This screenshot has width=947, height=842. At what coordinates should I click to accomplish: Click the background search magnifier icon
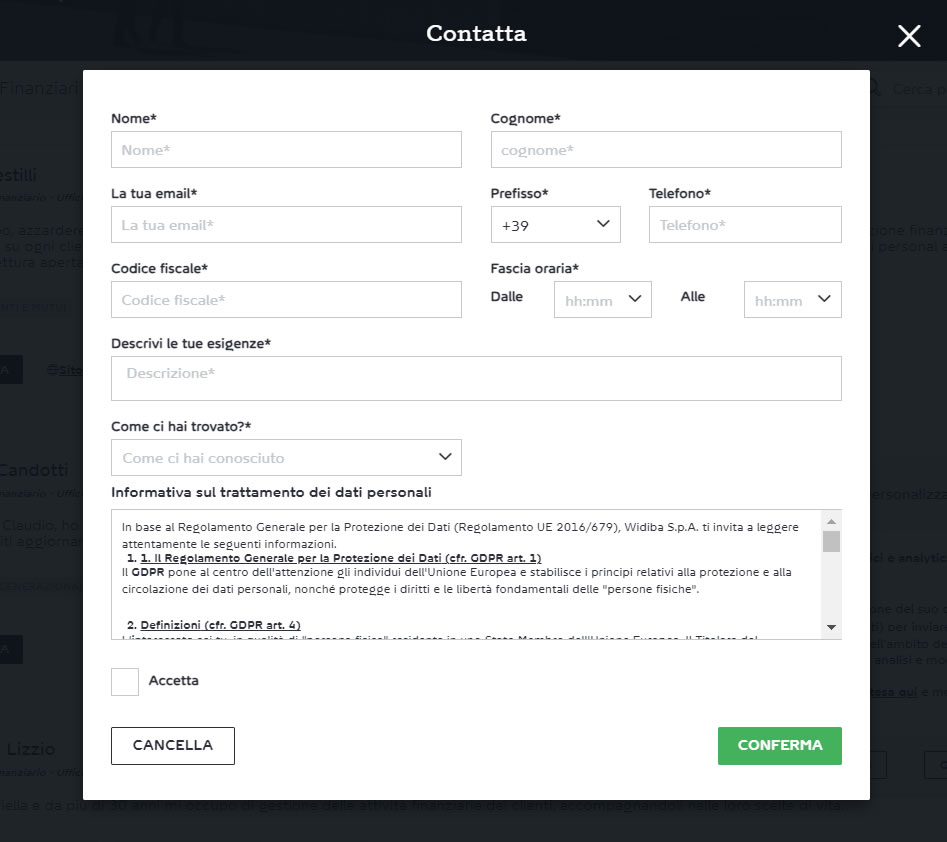pyautogui.click(x=876, y=89)
